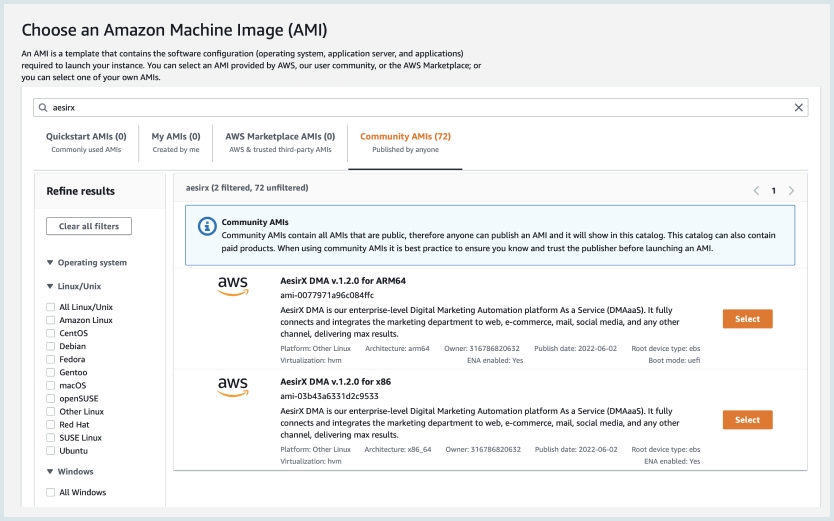834x521 pixels.
Task: Click the Community AMIs info icon
Action: click(207, 226)
